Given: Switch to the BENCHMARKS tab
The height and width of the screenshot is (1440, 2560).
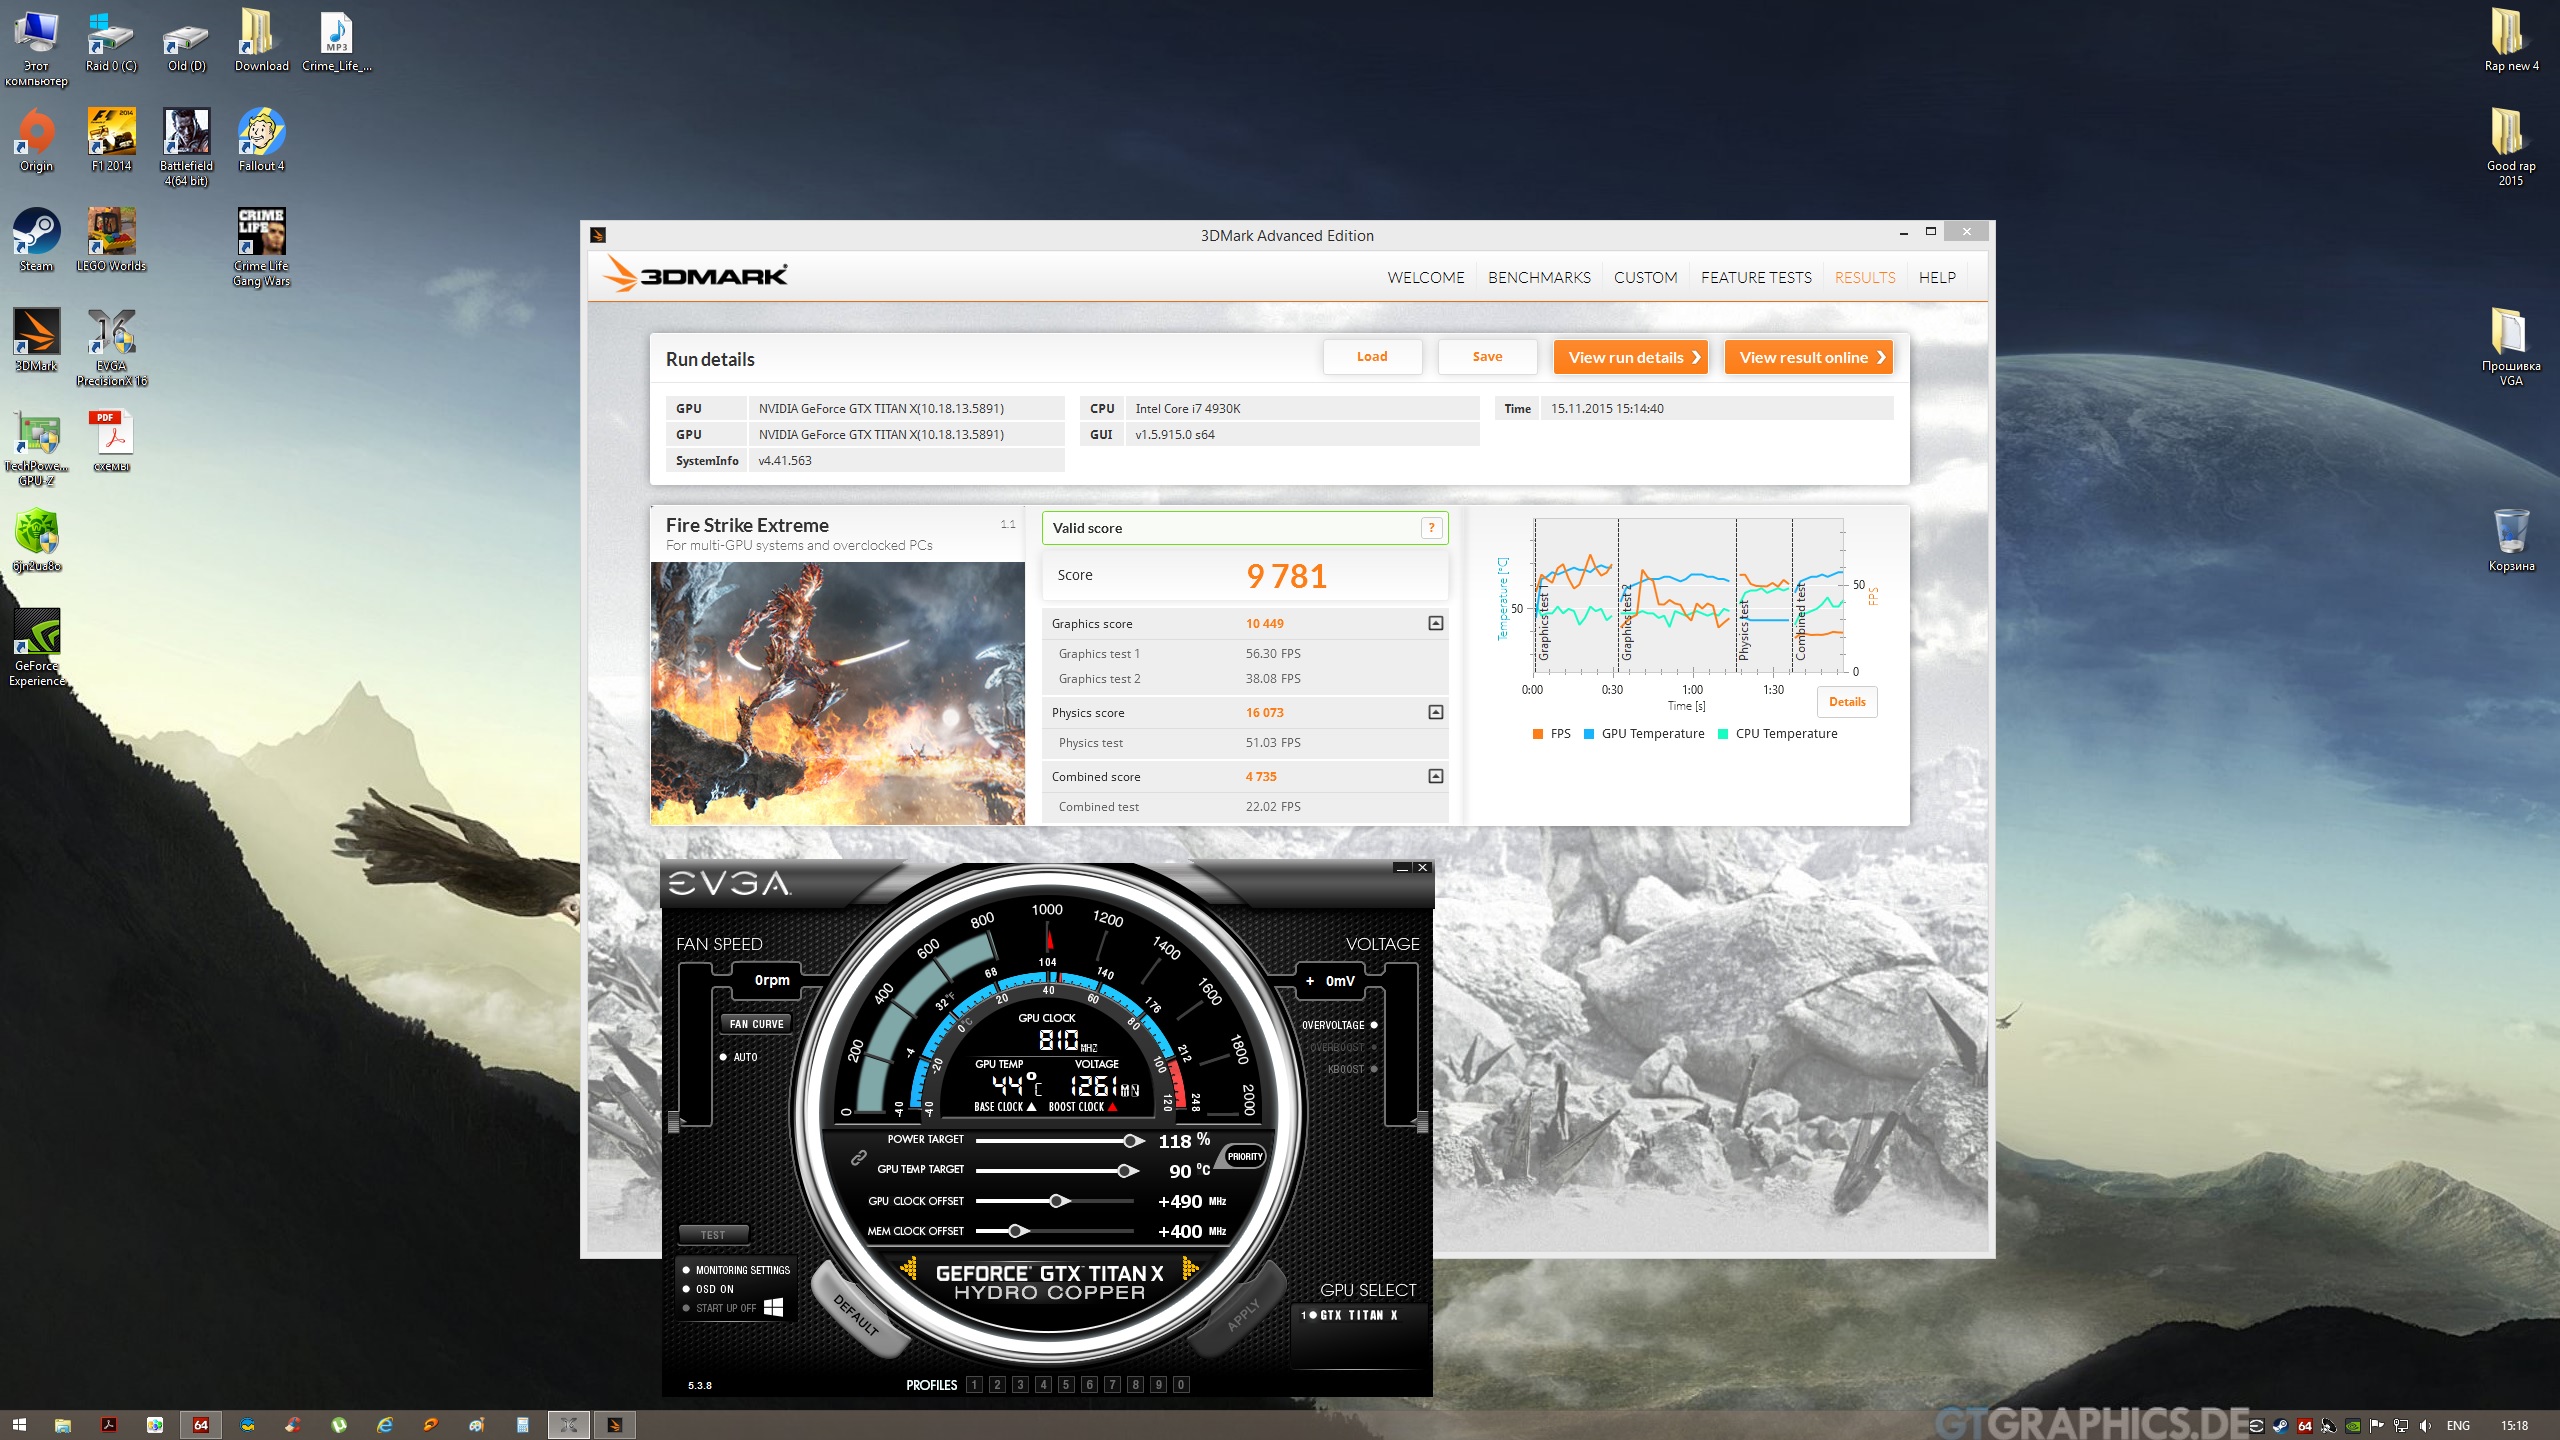Looking at the screenshot, I should pyautogui.click(x=1538, y=278).
